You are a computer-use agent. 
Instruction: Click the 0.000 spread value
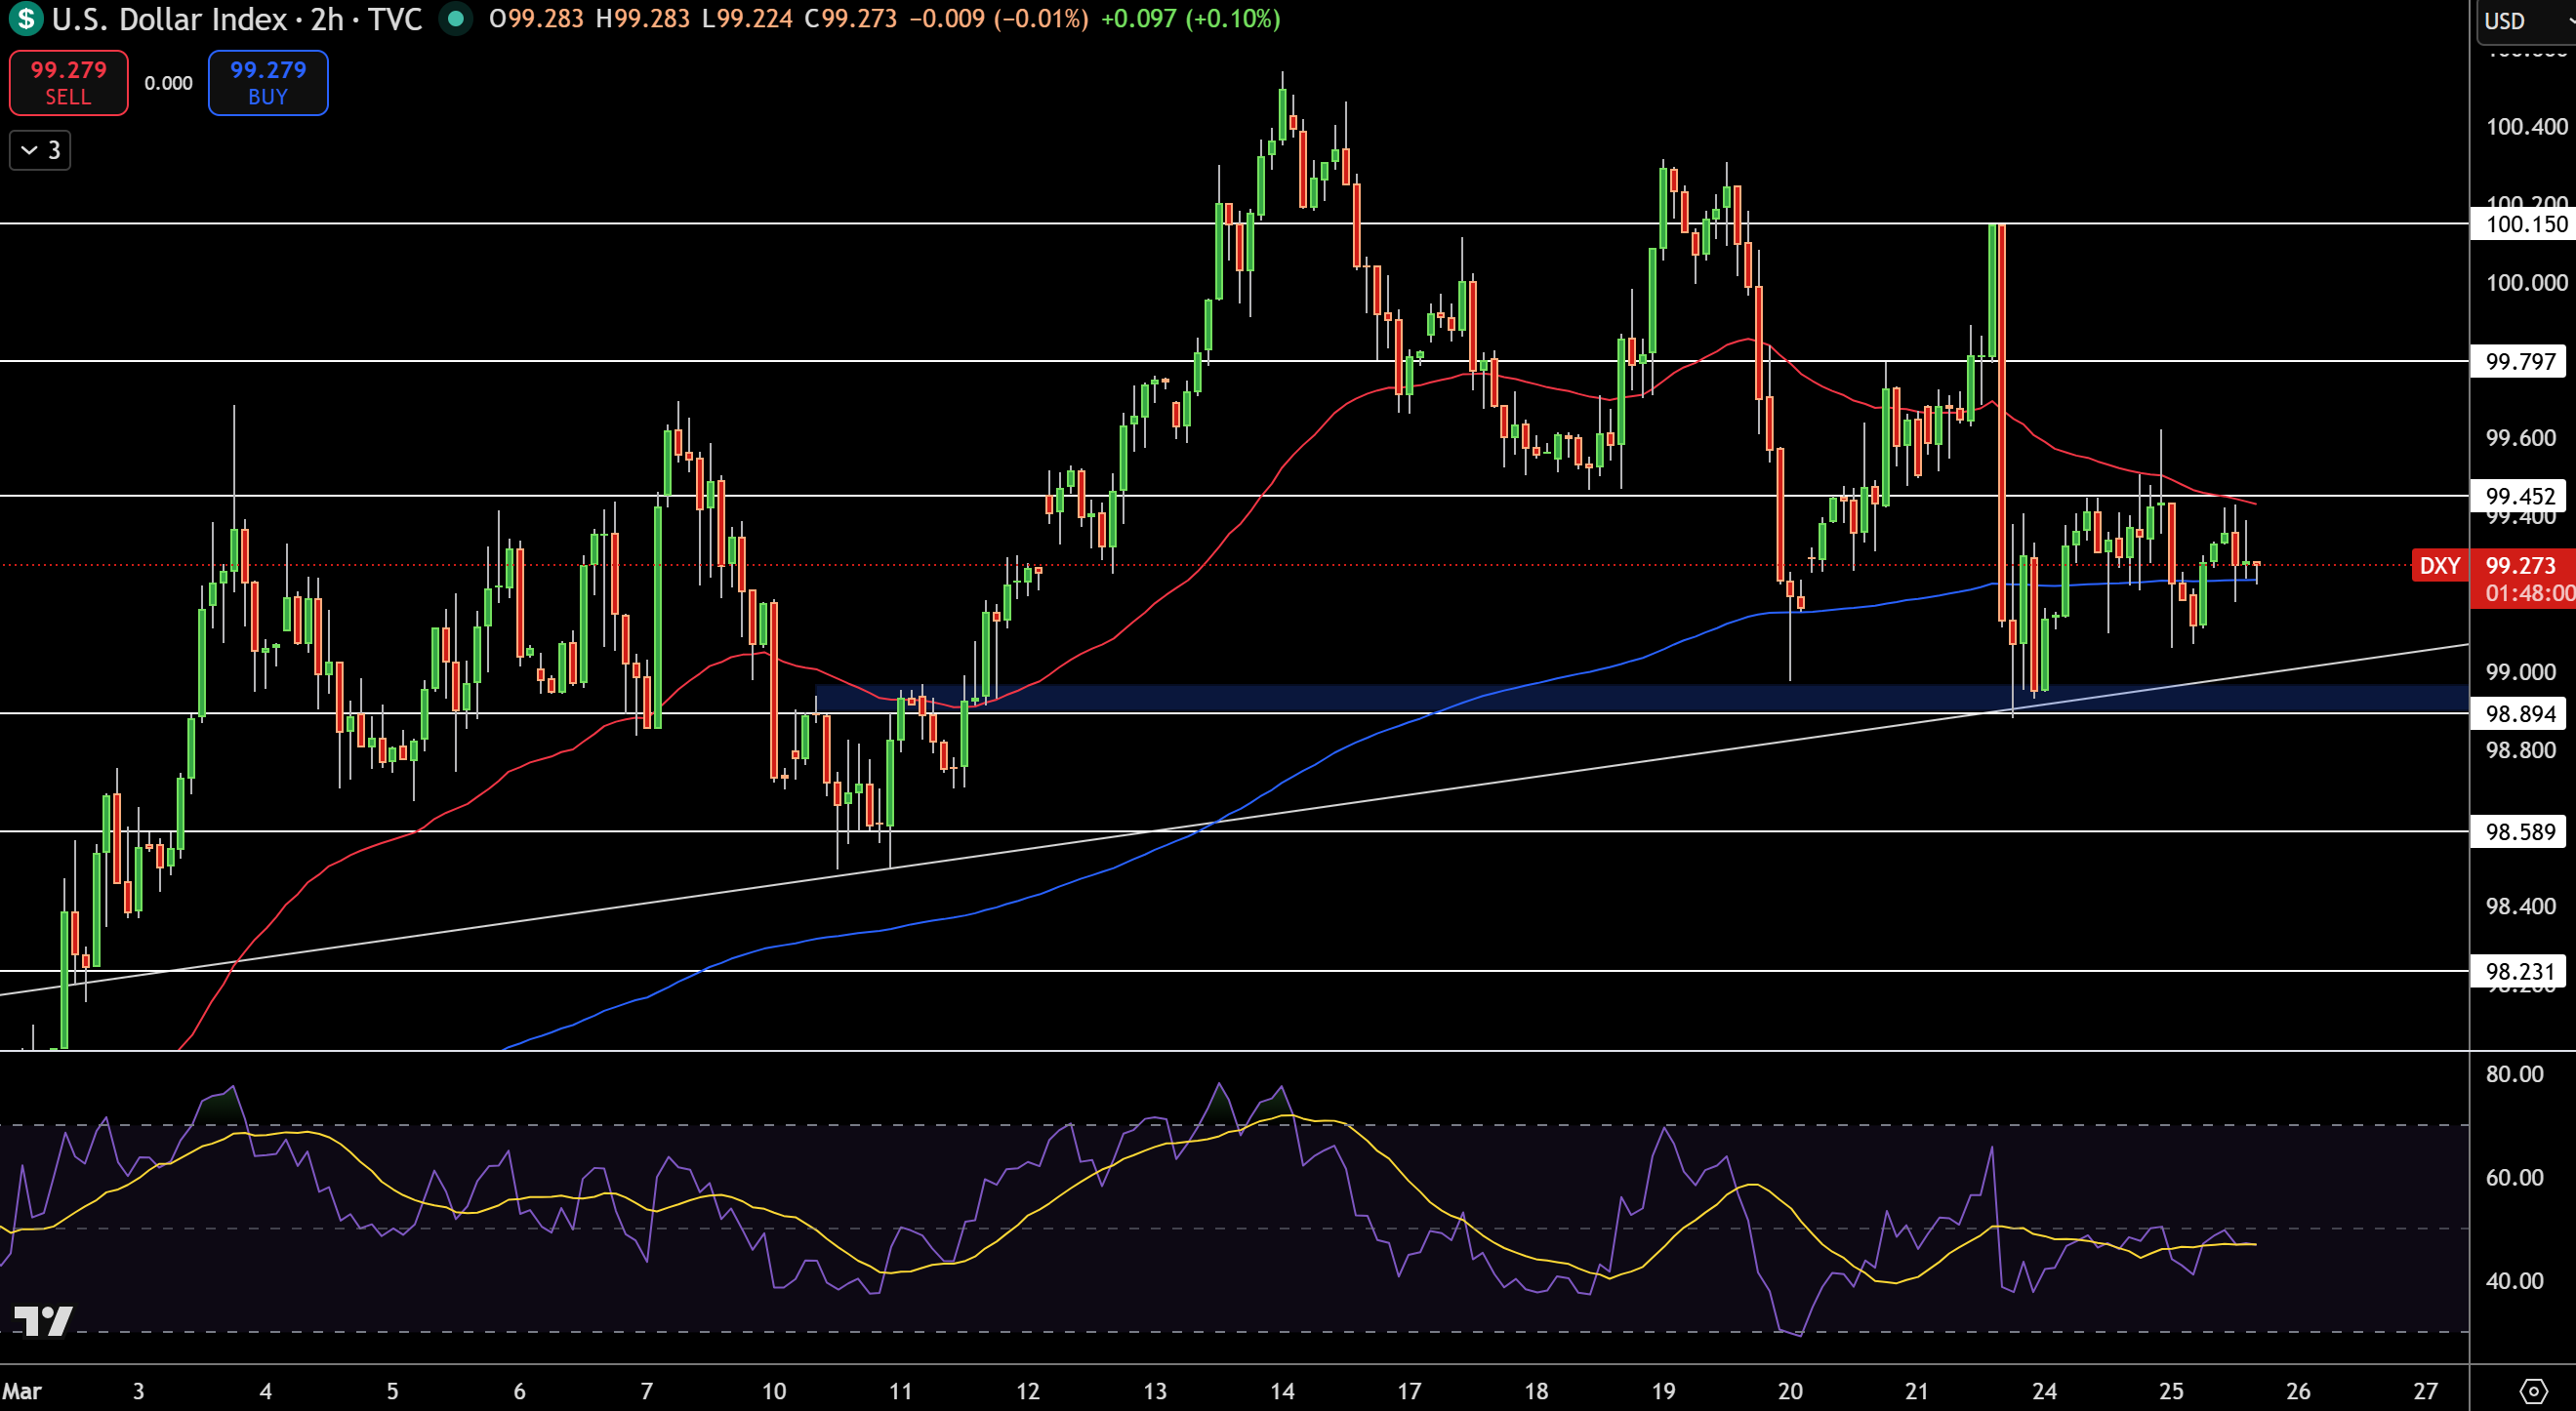tap(168, 83)
